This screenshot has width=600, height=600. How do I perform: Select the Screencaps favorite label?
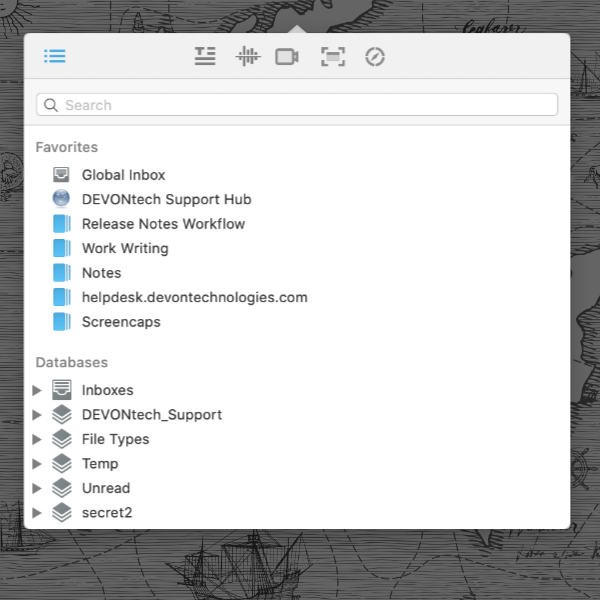point(121,322)
